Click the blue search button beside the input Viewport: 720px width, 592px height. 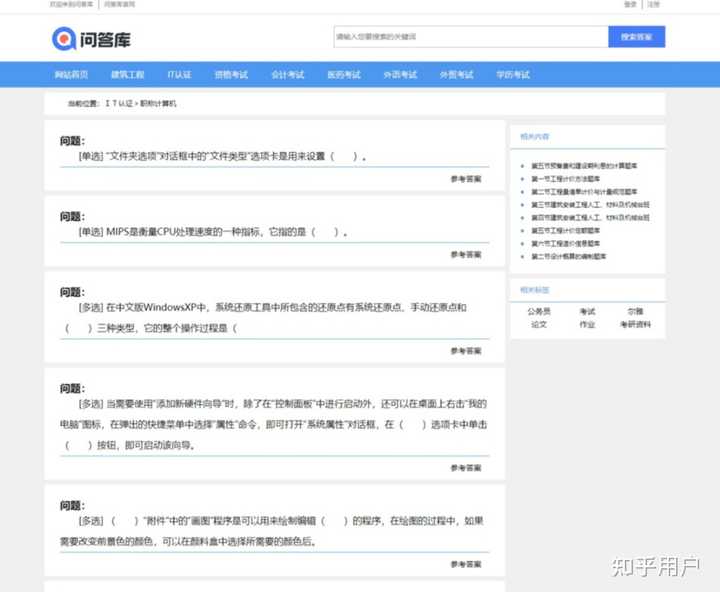[x=636, y=37]
